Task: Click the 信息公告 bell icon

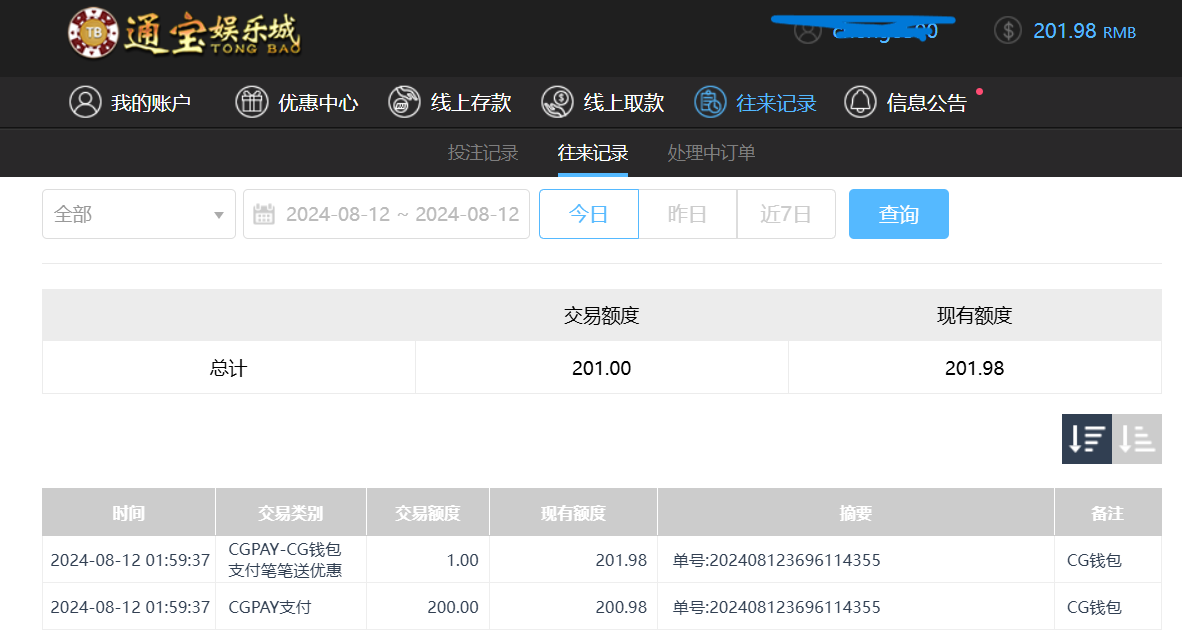Action: coord(860,102)
